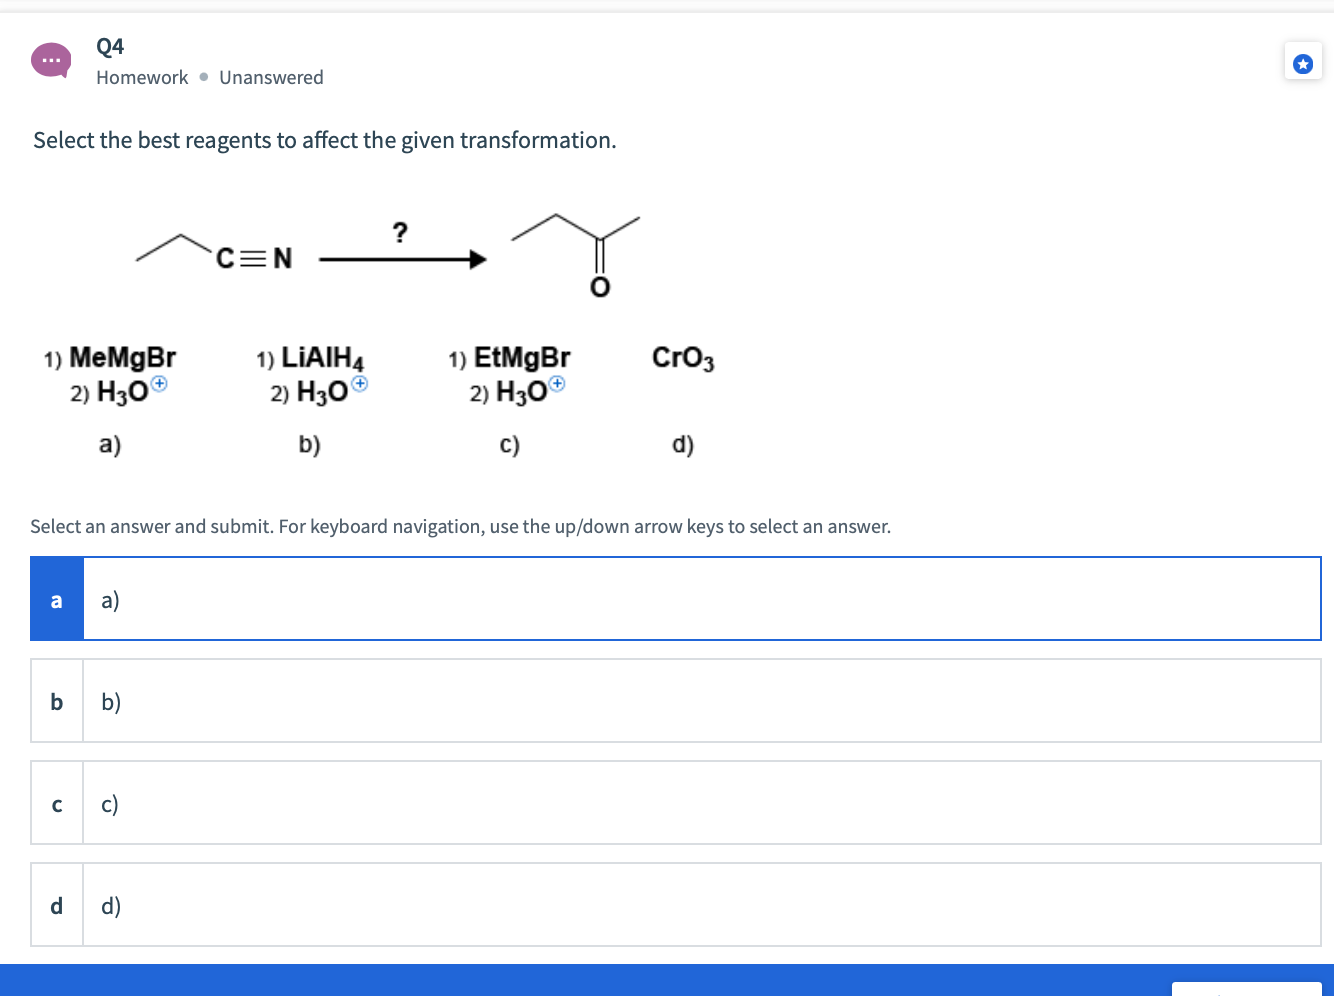Screen dimensions: 1334x996
Task: Click the Q4 question heading
Action: point(109,46)
